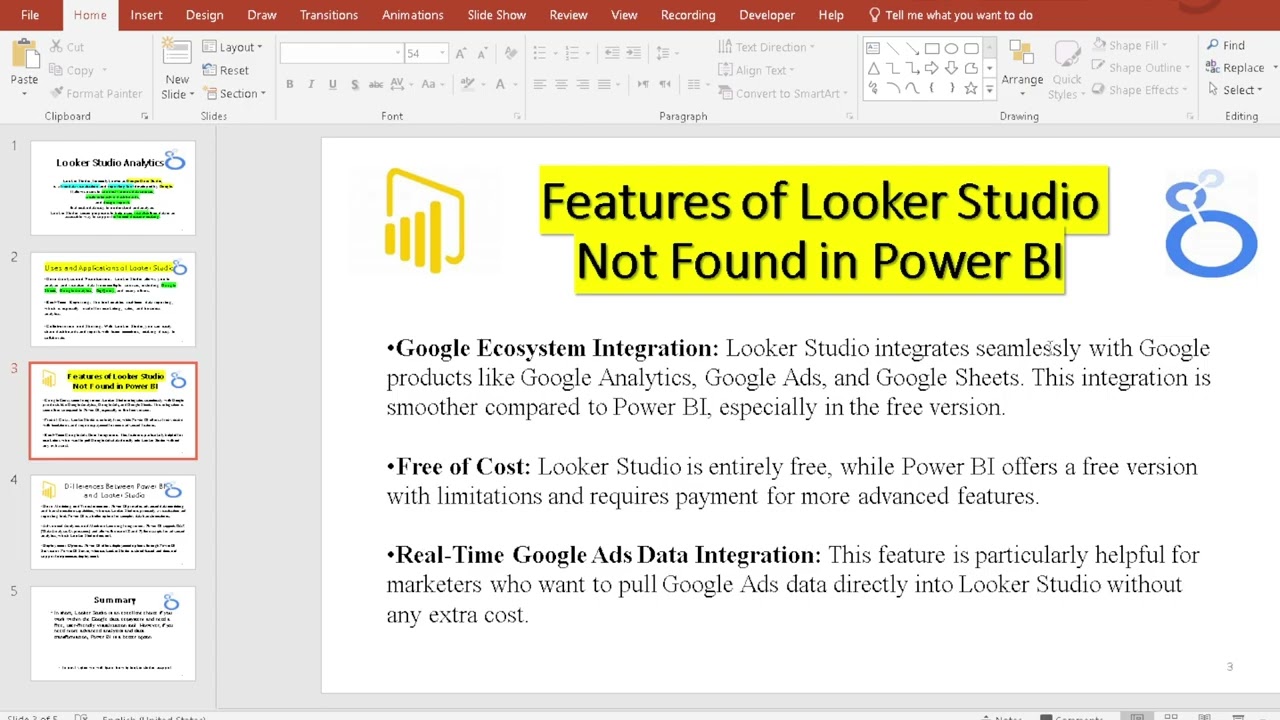Click the Paste clipboard icon
This screenshot has height=720, width=1280.
pos(24,55)
